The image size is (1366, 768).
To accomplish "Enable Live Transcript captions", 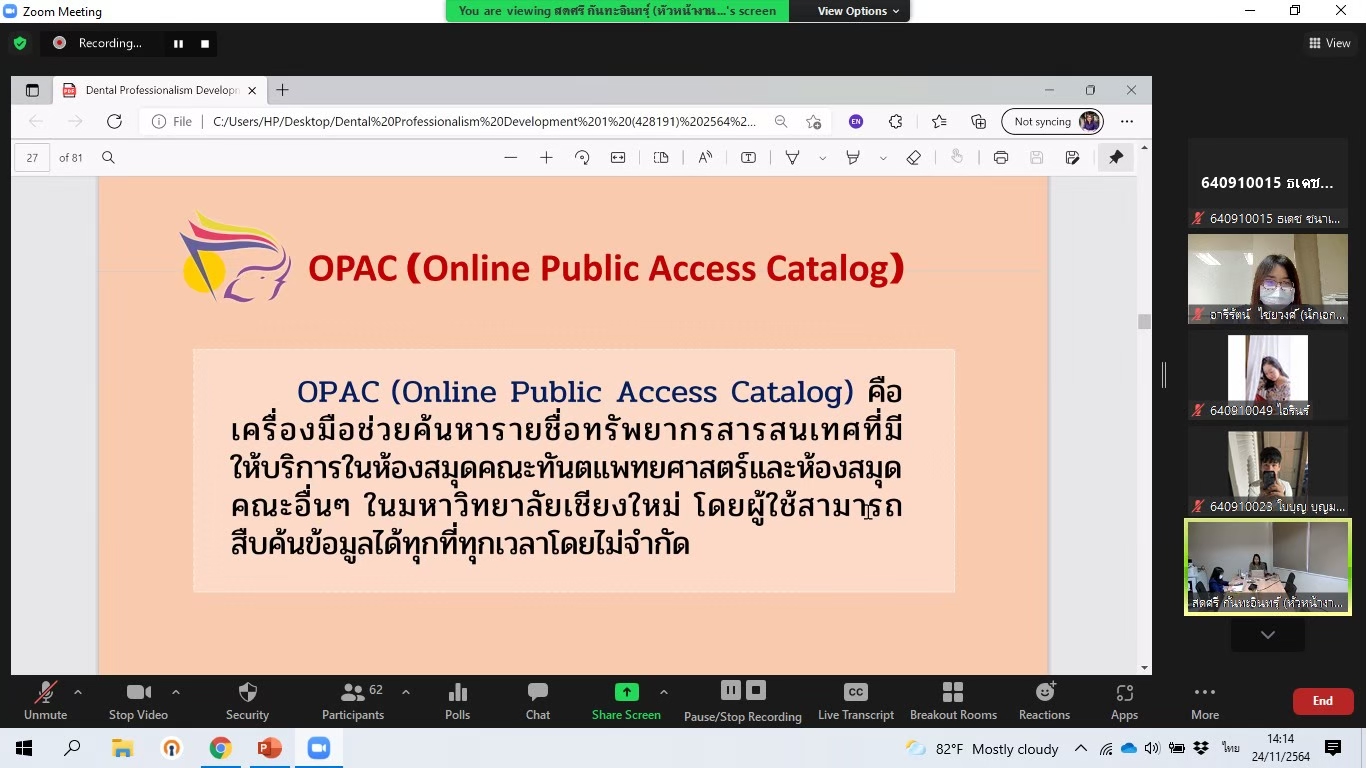I will (x=856, y=700).
